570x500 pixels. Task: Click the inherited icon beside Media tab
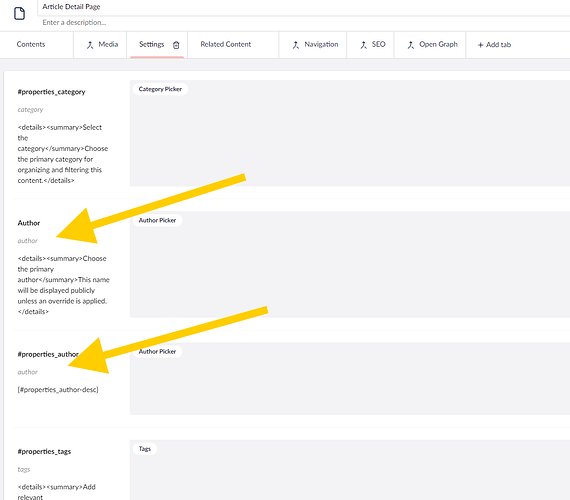(90, 45)
